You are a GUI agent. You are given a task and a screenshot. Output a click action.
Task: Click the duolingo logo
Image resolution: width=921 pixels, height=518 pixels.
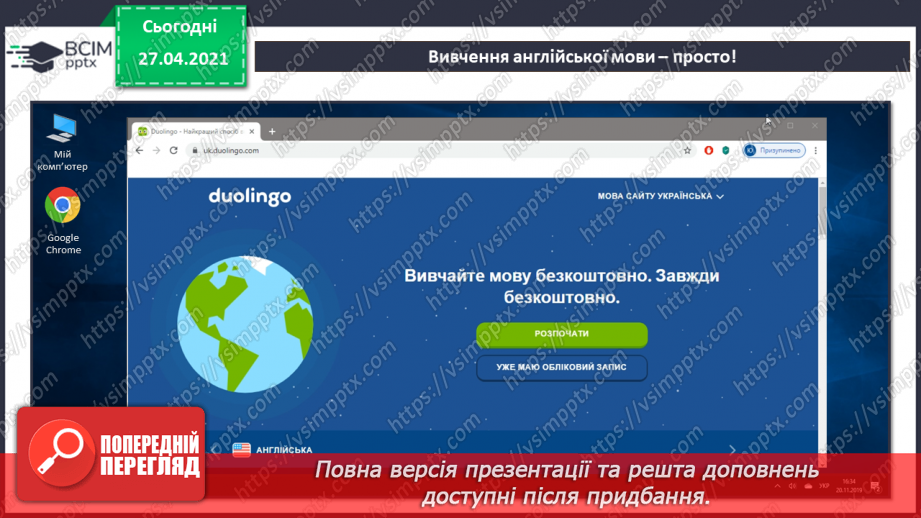(x=250, y=197)
